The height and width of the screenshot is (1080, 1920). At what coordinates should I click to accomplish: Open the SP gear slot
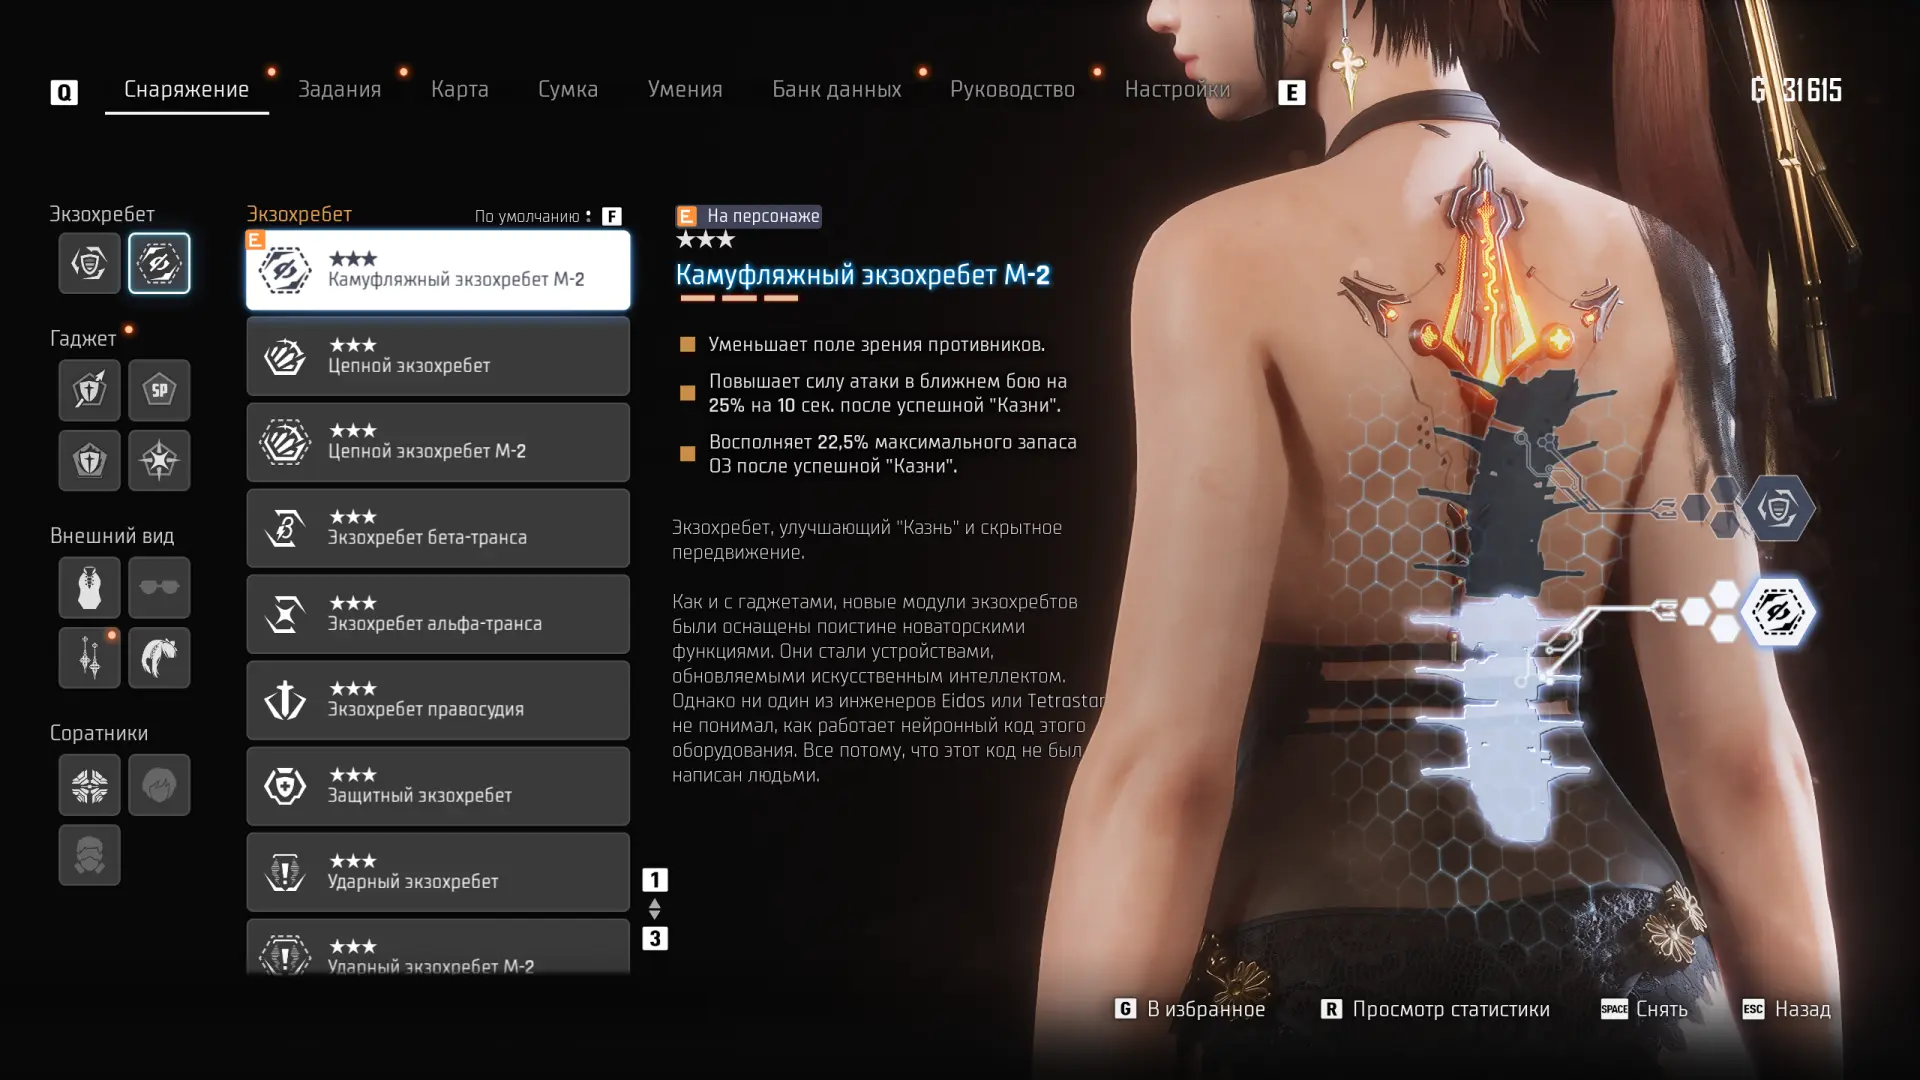point(159,390)
